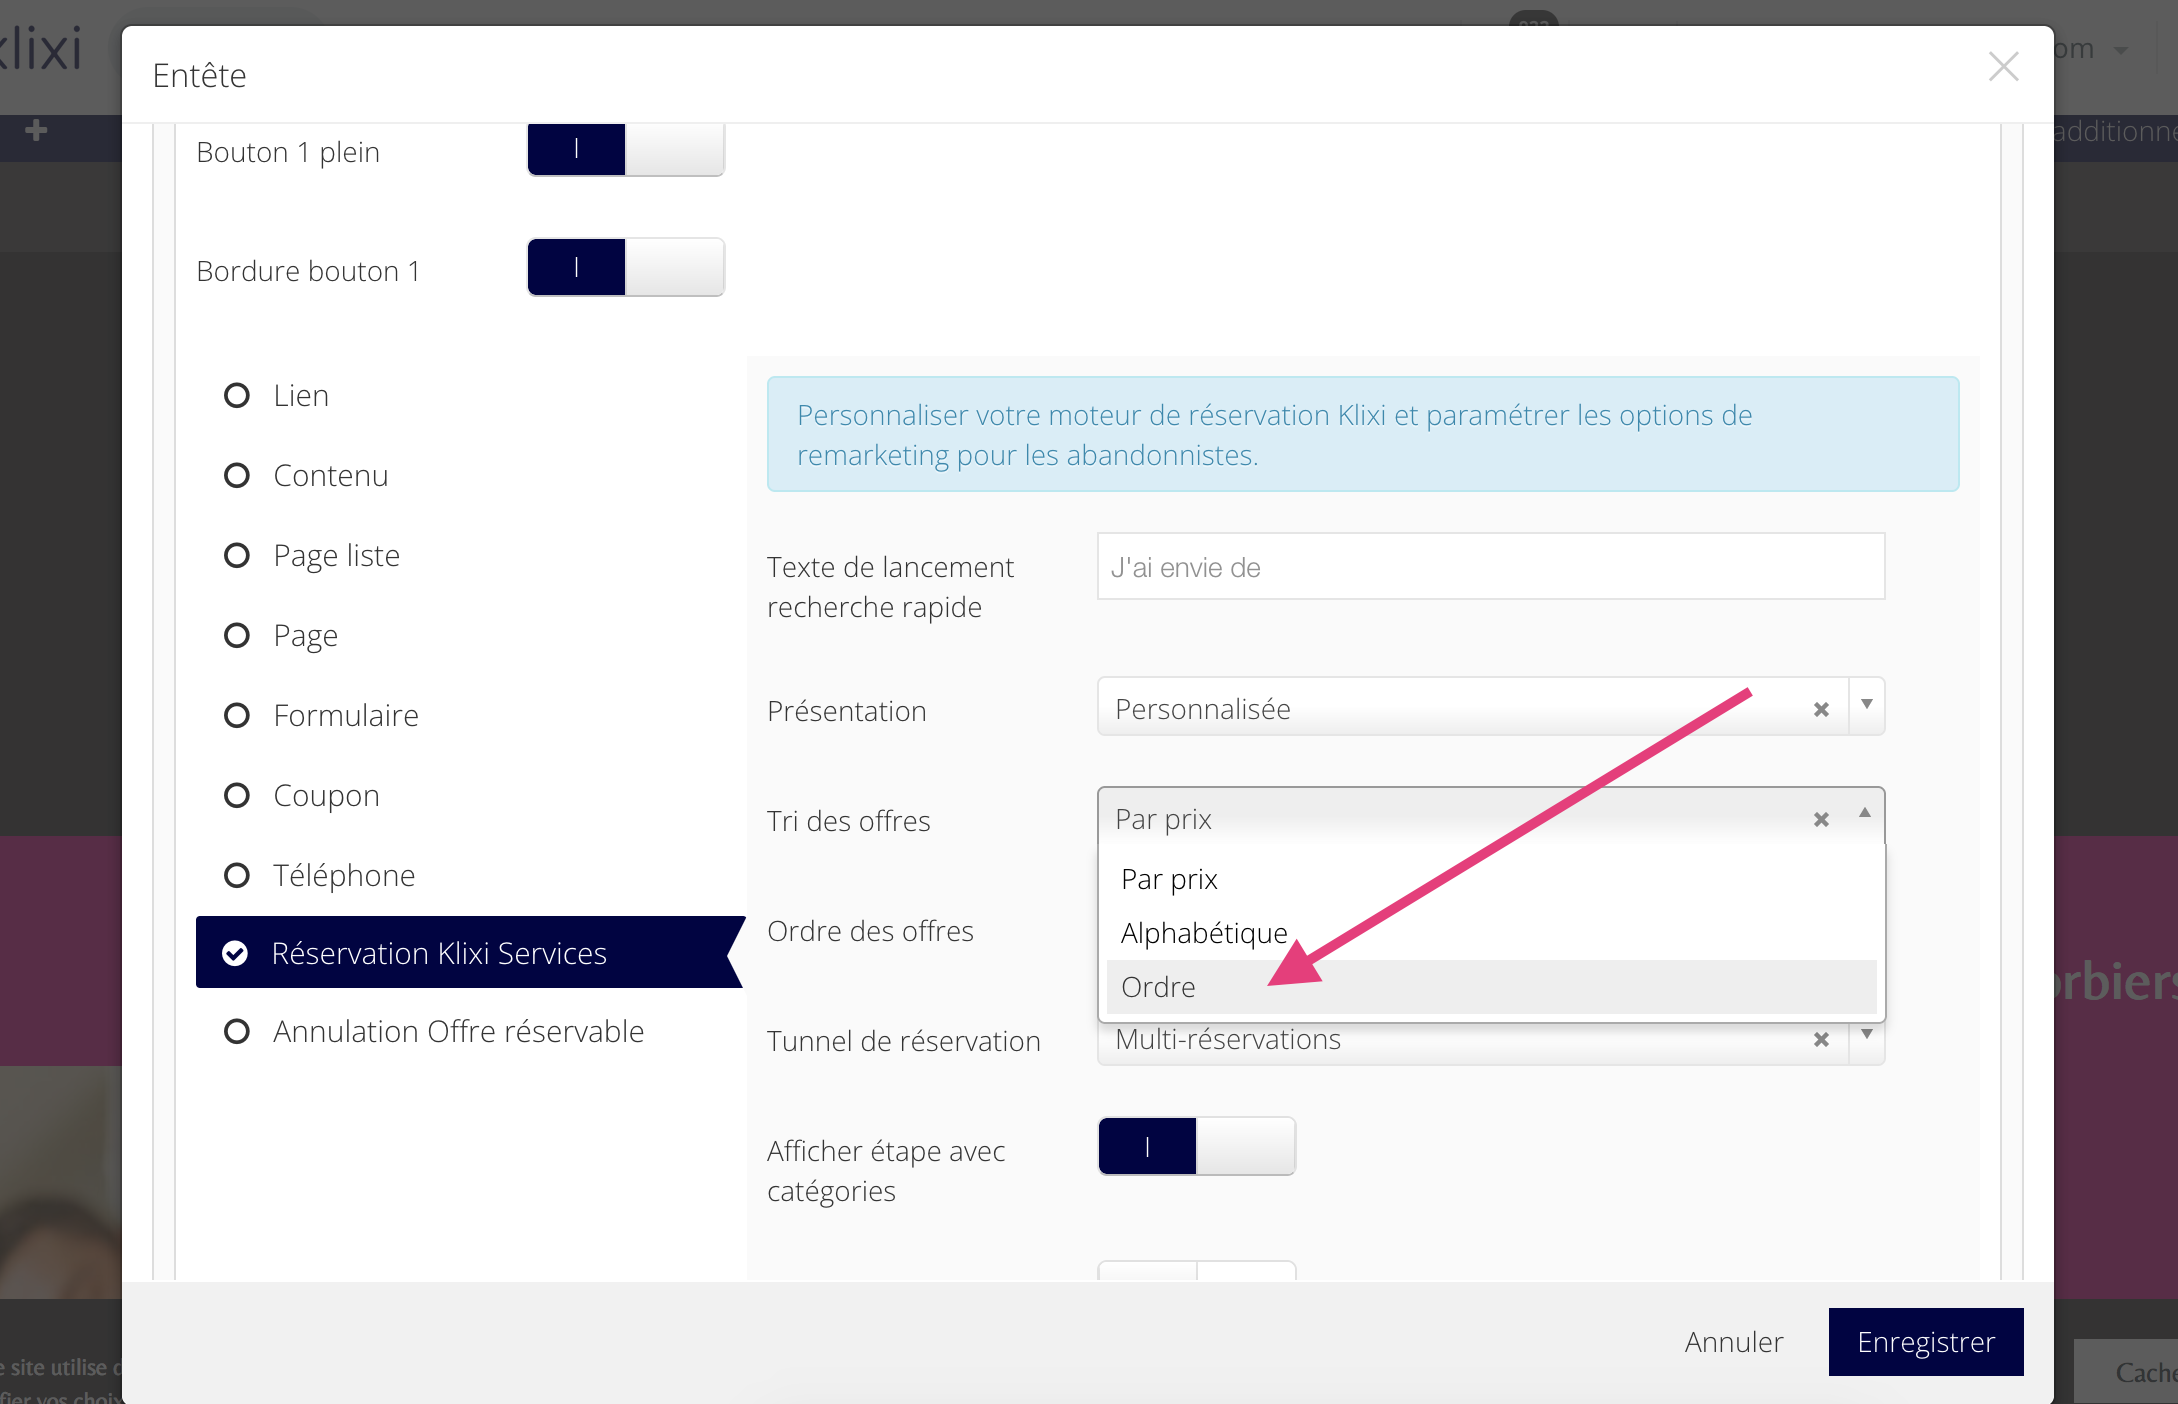Clear the Tri des offres selection x icon
Screen dimensions: 2178x1404
(1821, 819)
